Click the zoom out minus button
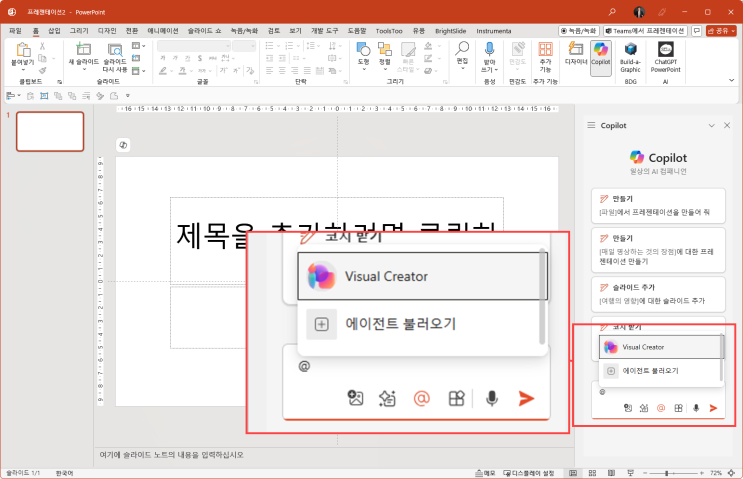743x479 pixels. (645, 473)
